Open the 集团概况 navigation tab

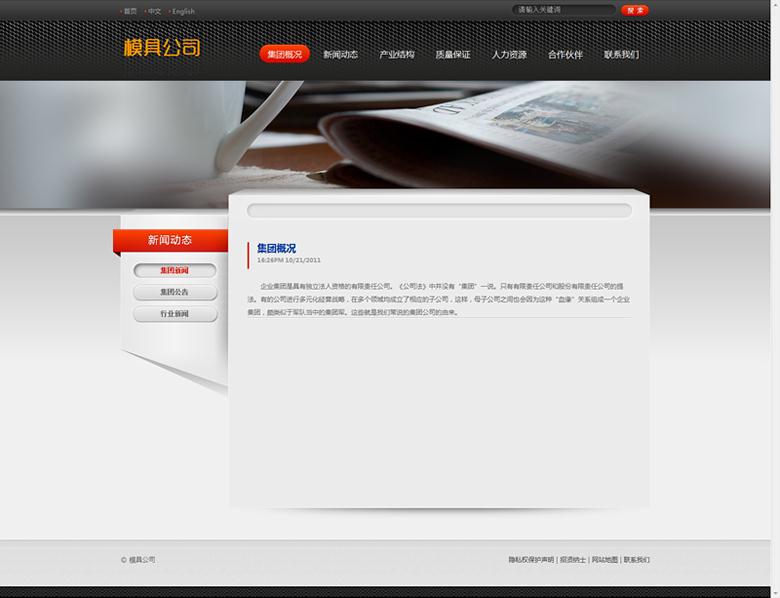tap(284, 54)
